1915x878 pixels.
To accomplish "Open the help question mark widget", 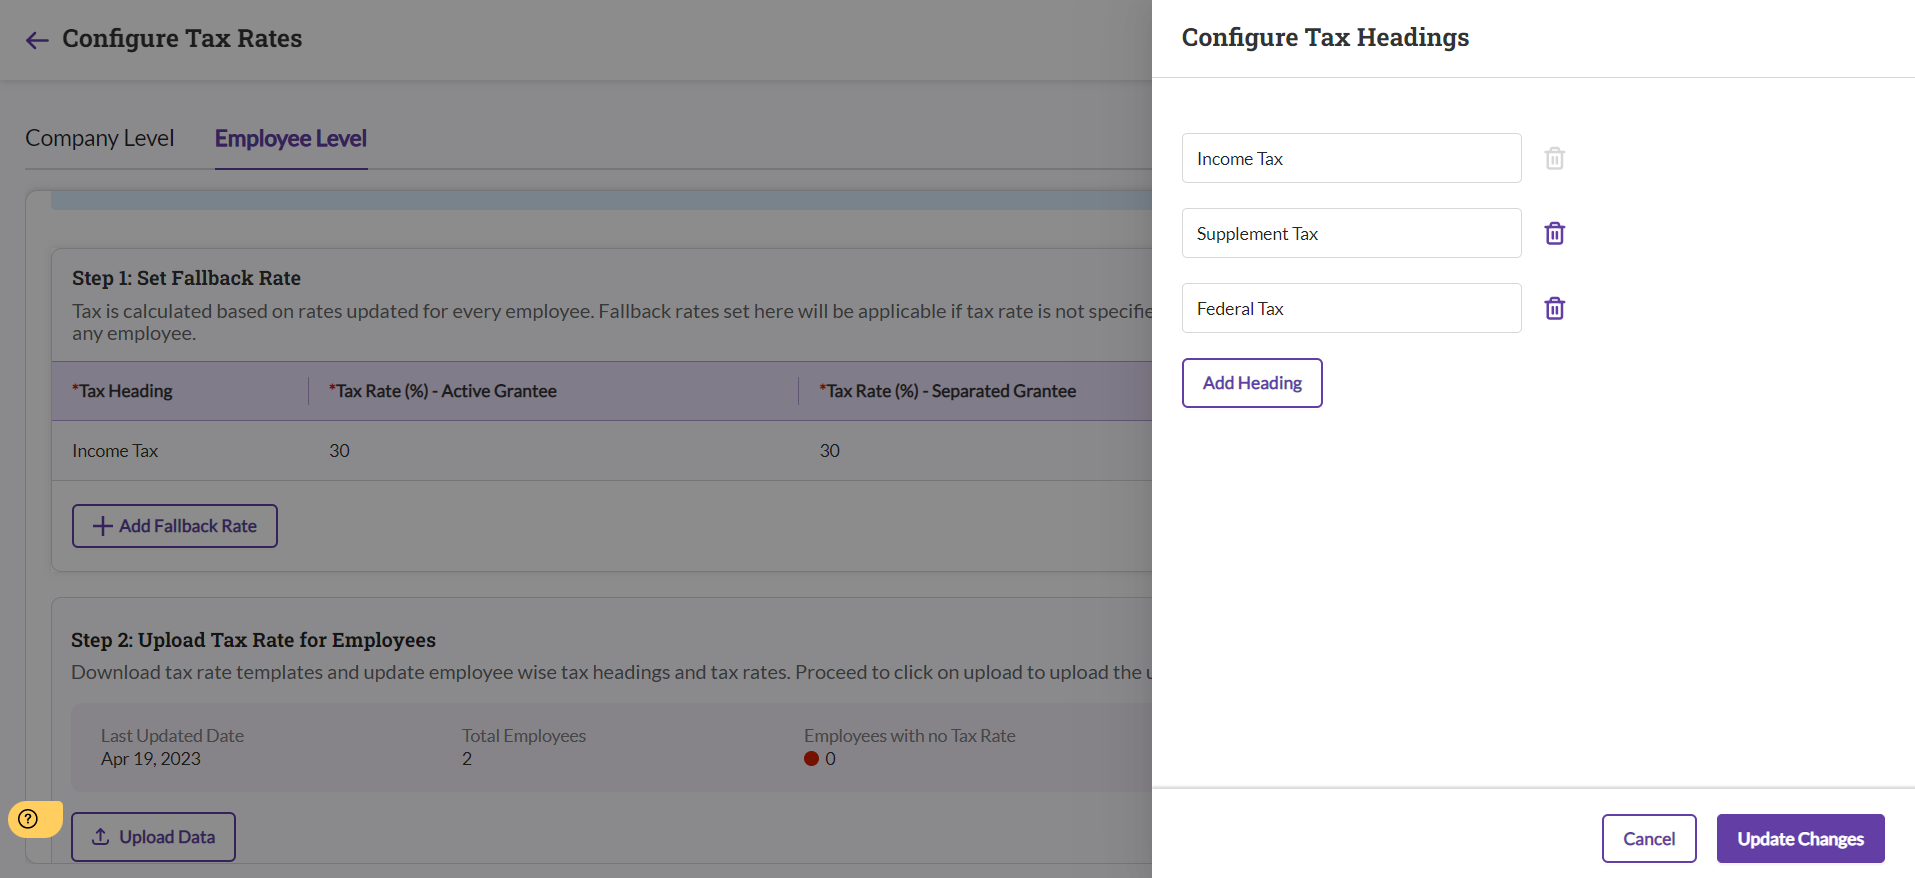I will [29, 819].
